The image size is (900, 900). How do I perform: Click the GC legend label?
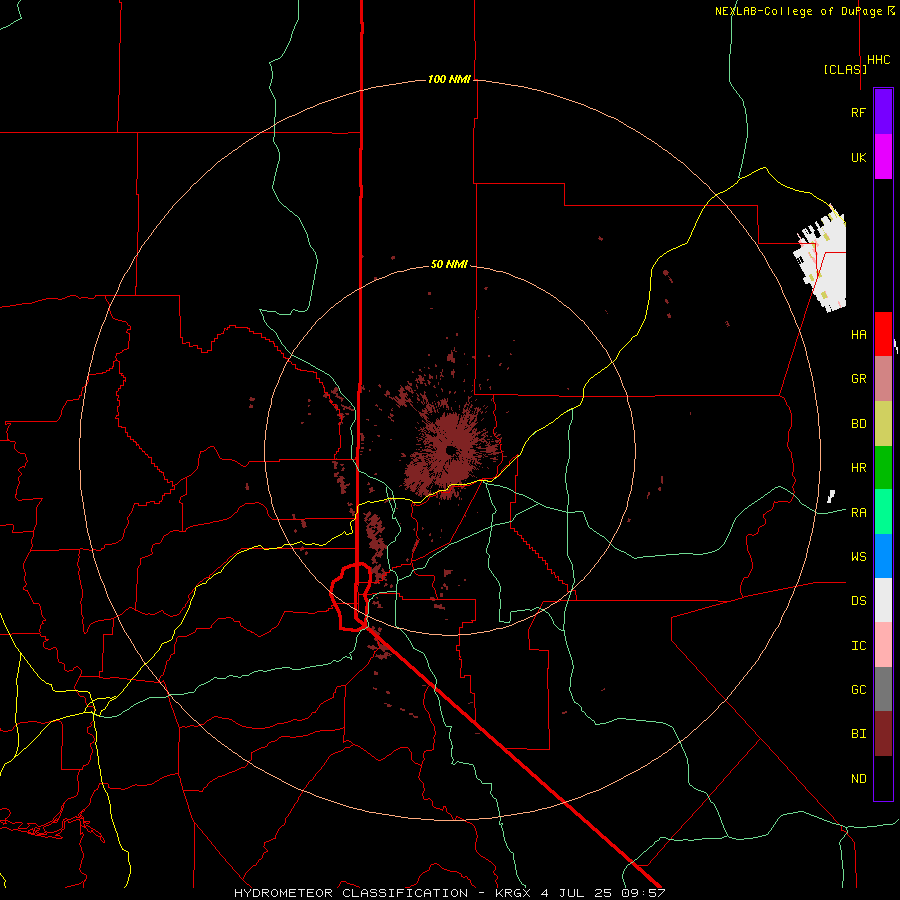858,690
